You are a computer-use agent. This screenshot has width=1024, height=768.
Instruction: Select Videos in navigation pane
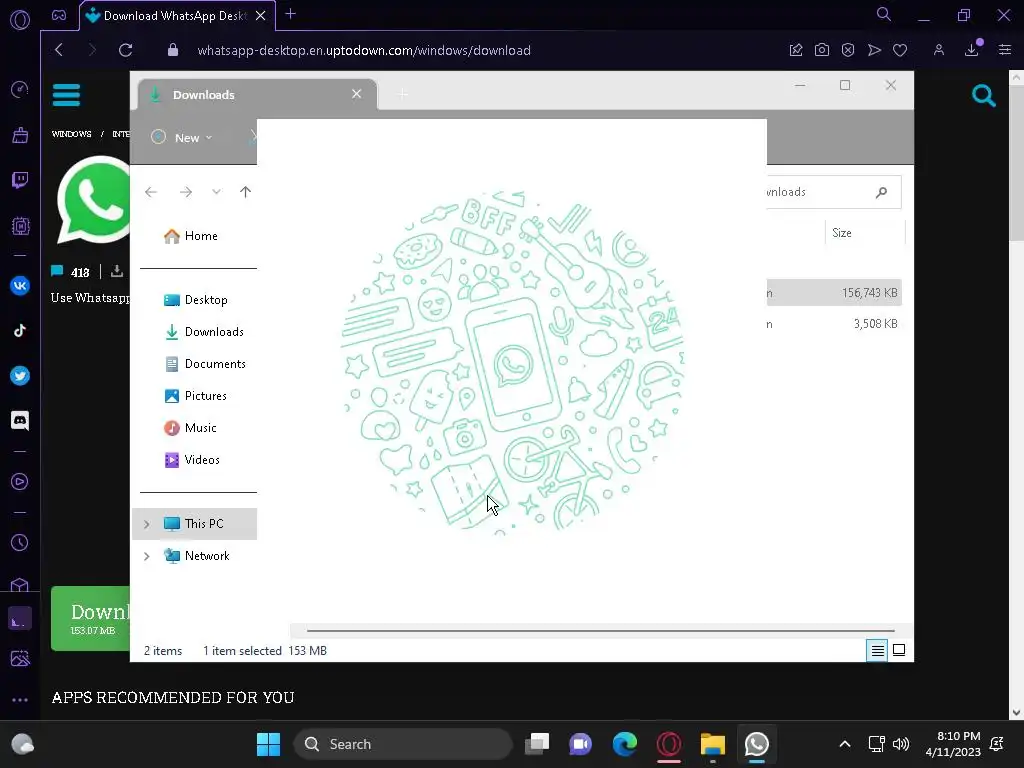(x=192, y=460)
